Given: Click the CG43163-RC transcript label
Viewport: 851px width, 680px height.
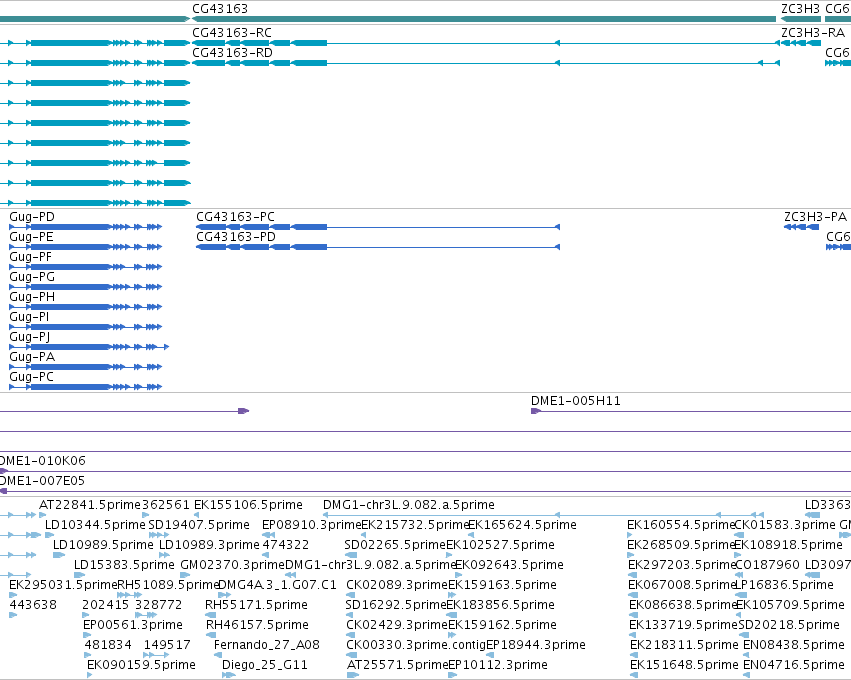Looking at the screenshot, I should [232, 33].
